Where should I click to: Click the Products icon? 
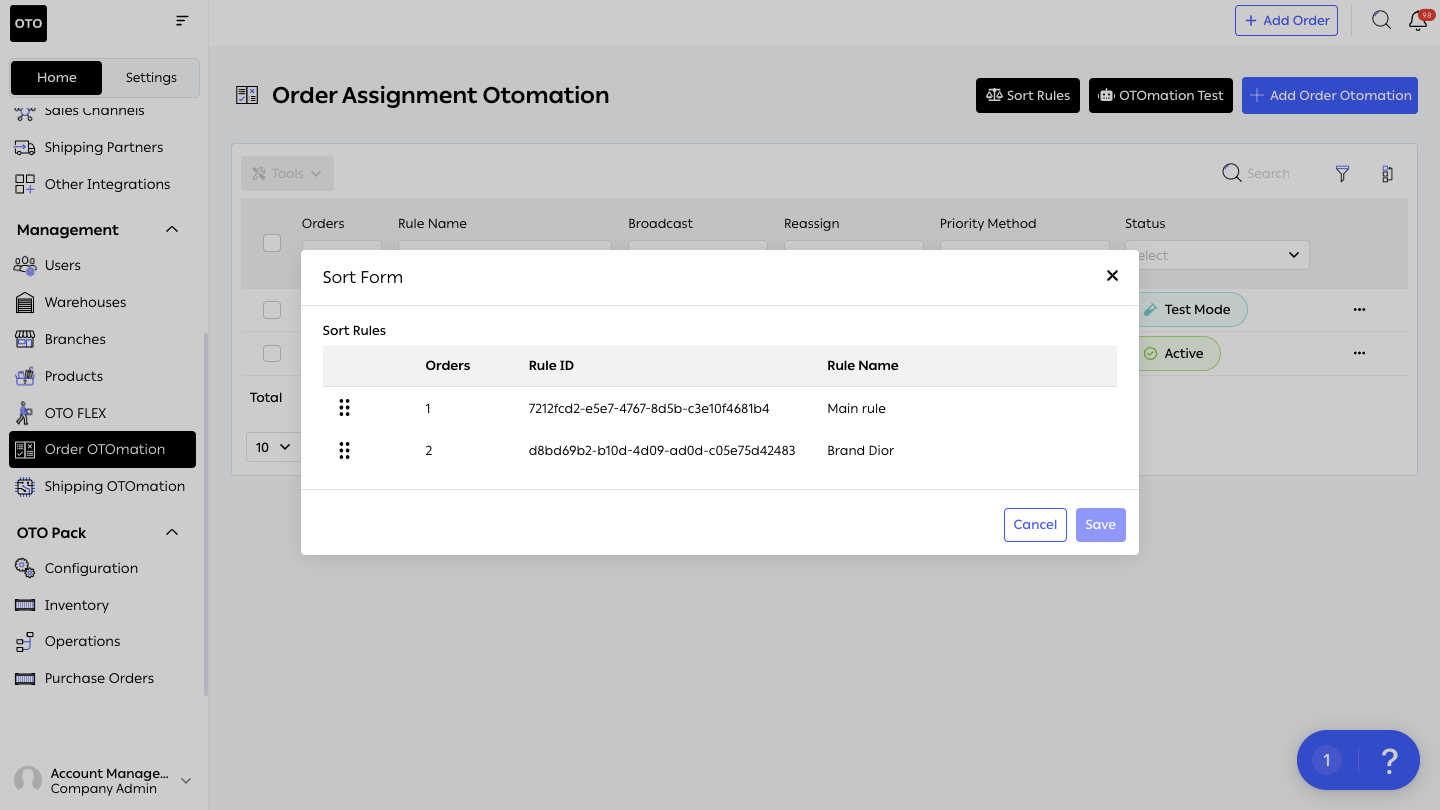25,376
